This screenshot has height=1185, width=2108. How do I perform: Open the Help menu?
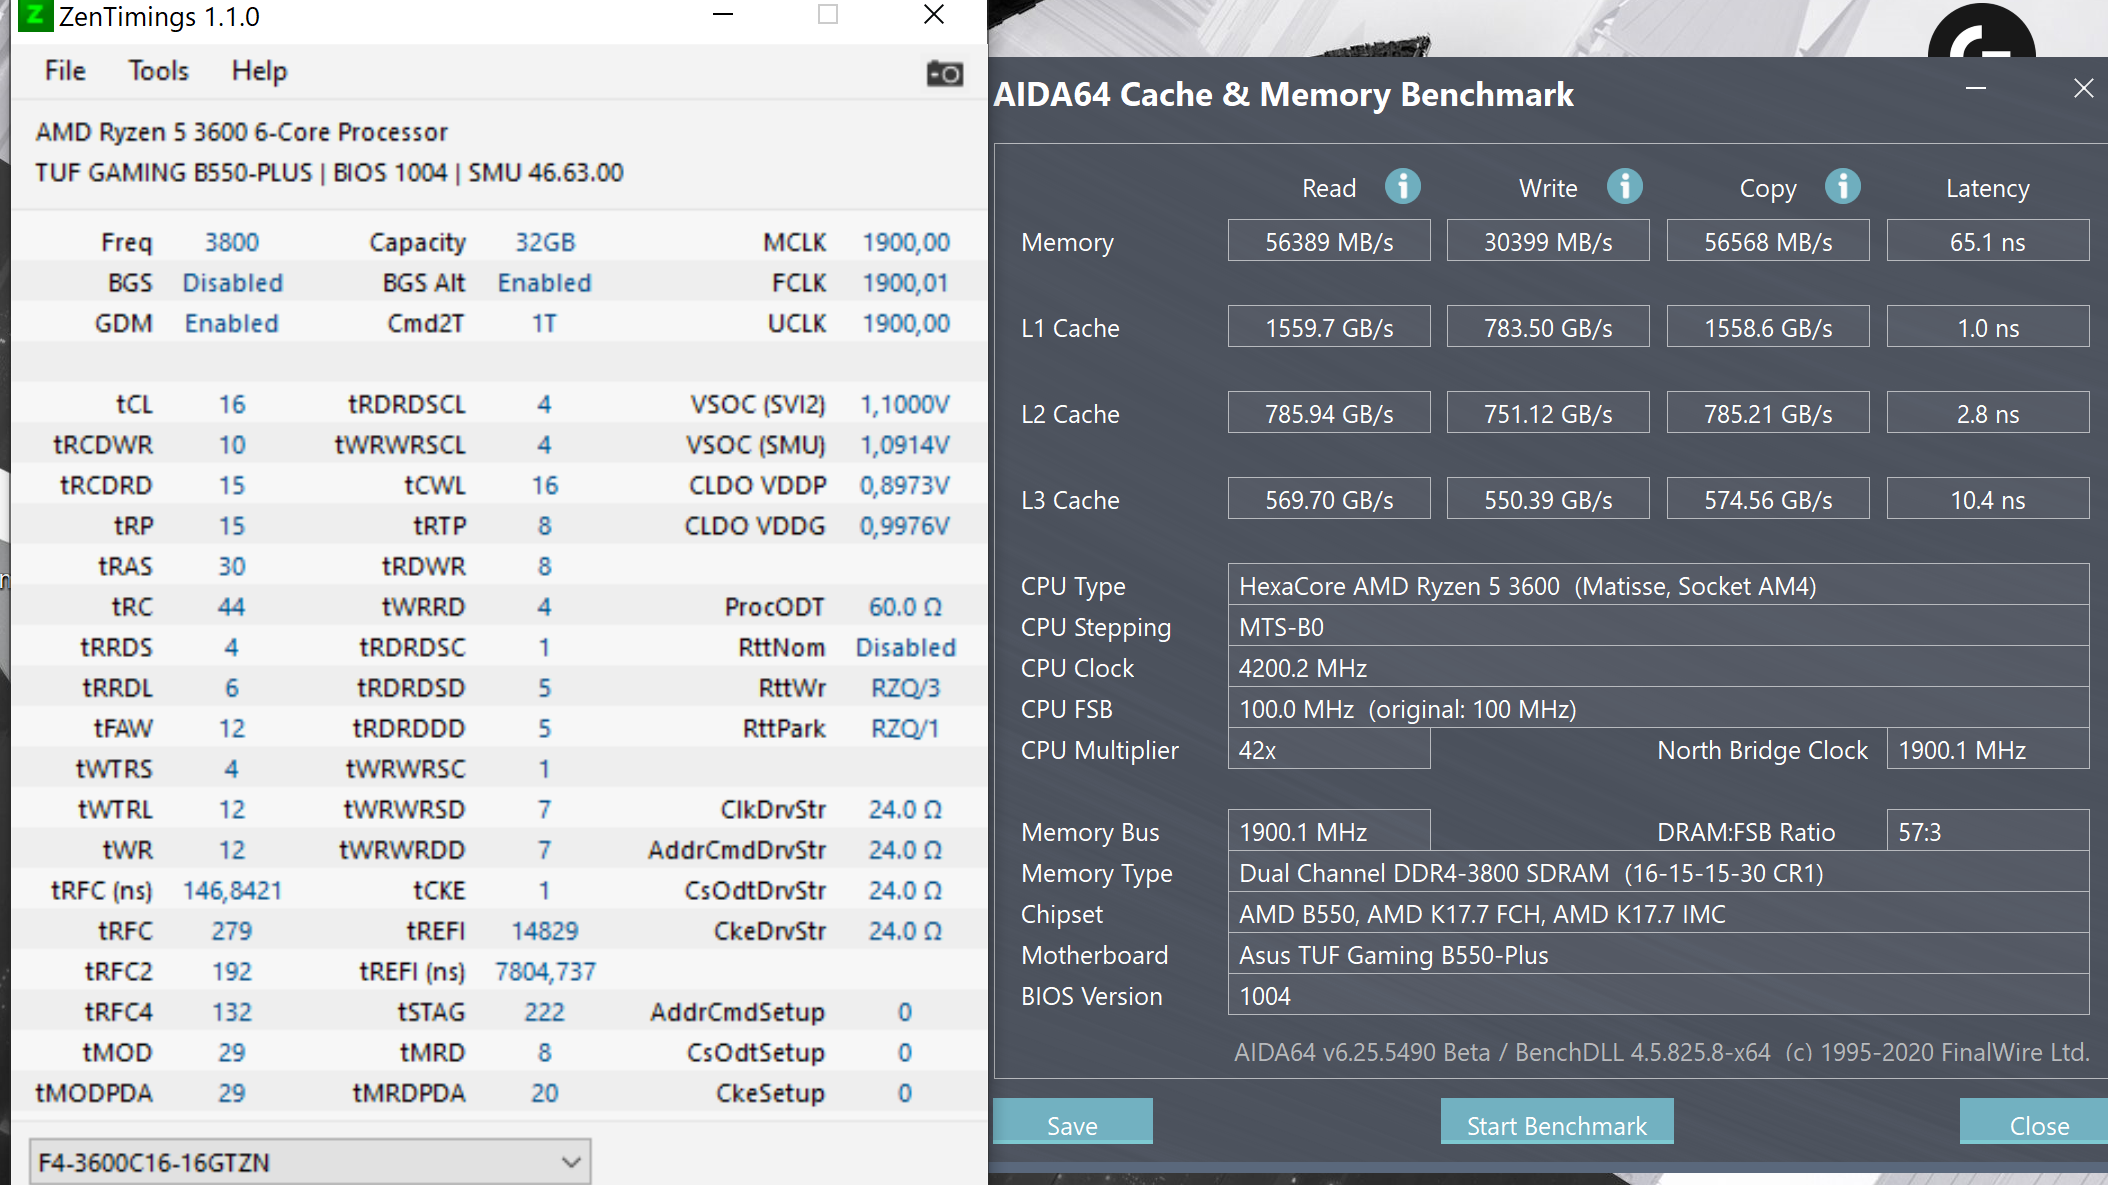tap(259, 71)
